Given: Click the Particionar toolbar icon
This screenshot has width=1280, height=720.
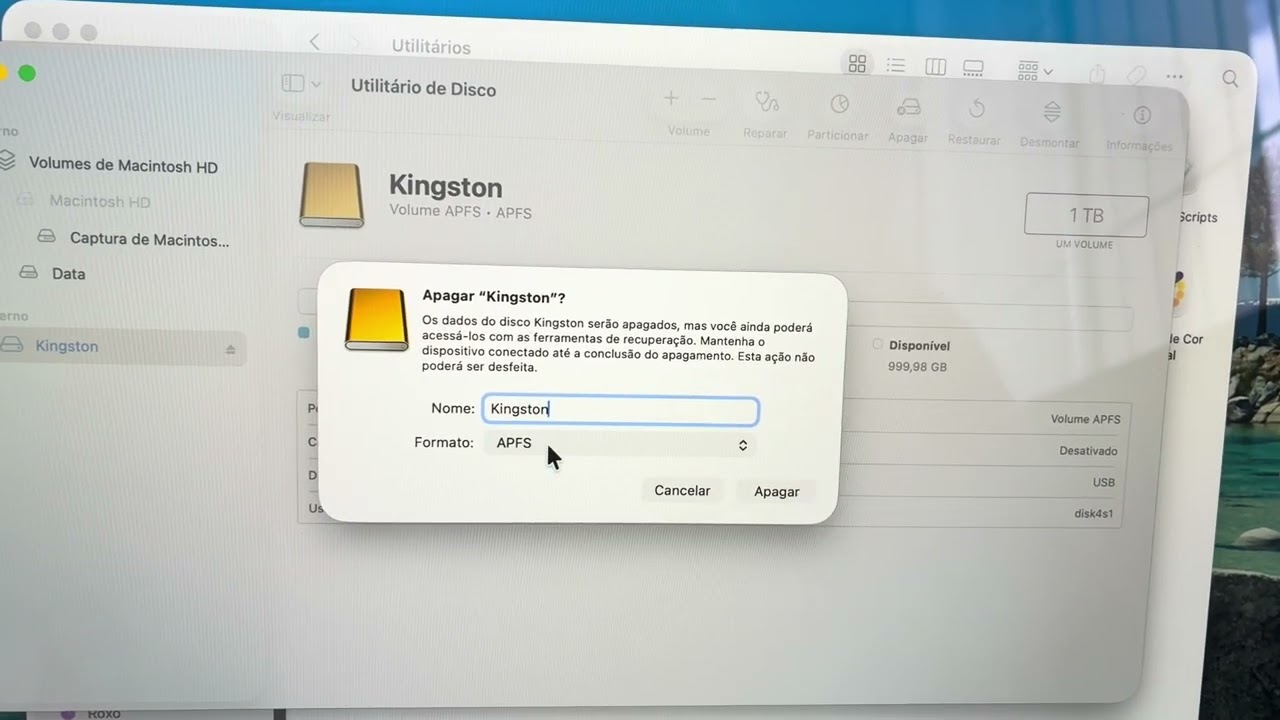Looking at the screenshot, I should [x=839, y=104].
